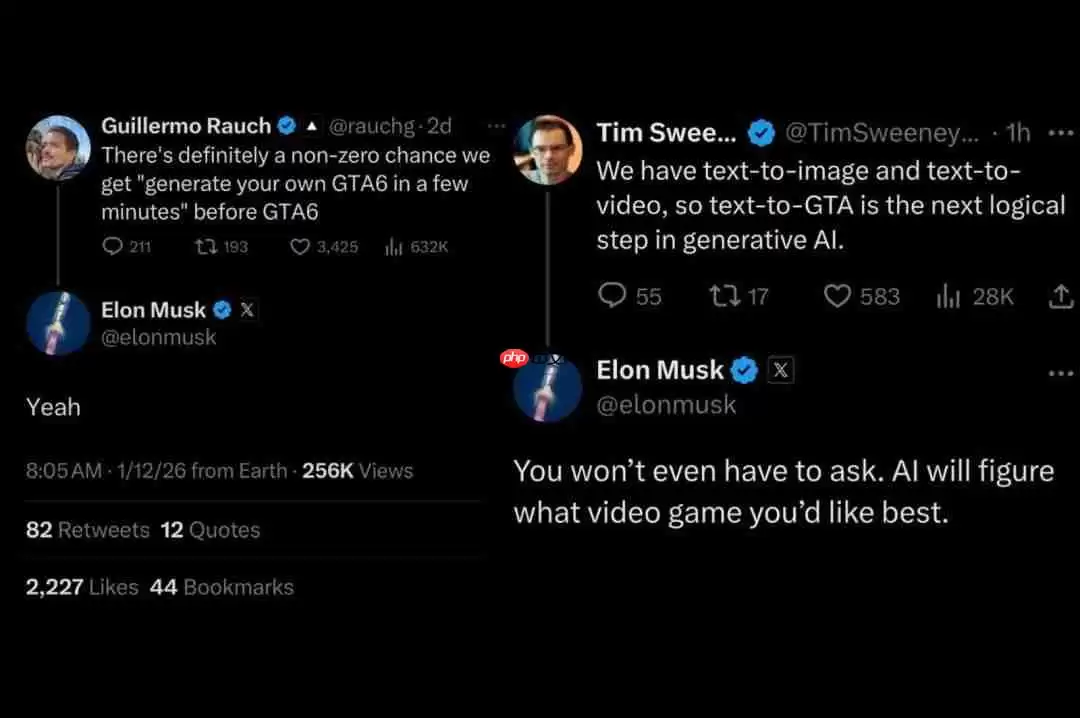Like Tim Sweeney's tweet with 583 likes
Screen dimensions: 1080x718
point(837,296)
